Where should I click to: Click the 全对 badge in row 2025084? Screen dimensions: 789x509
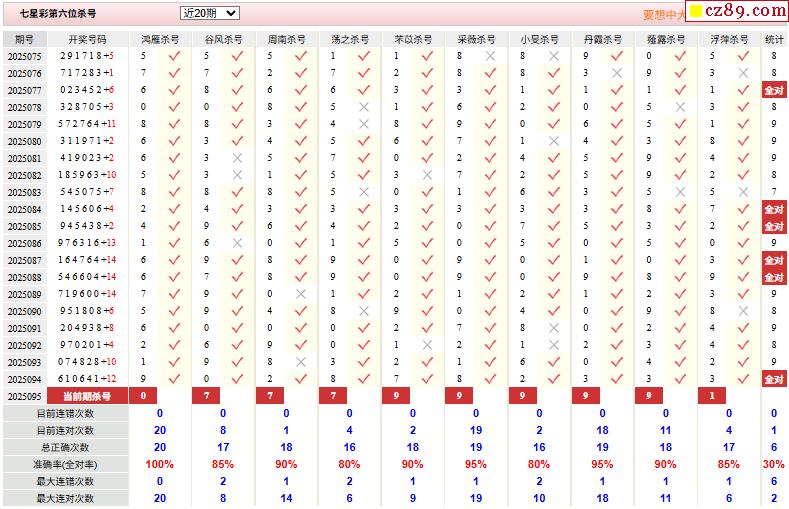pos(774,209)
